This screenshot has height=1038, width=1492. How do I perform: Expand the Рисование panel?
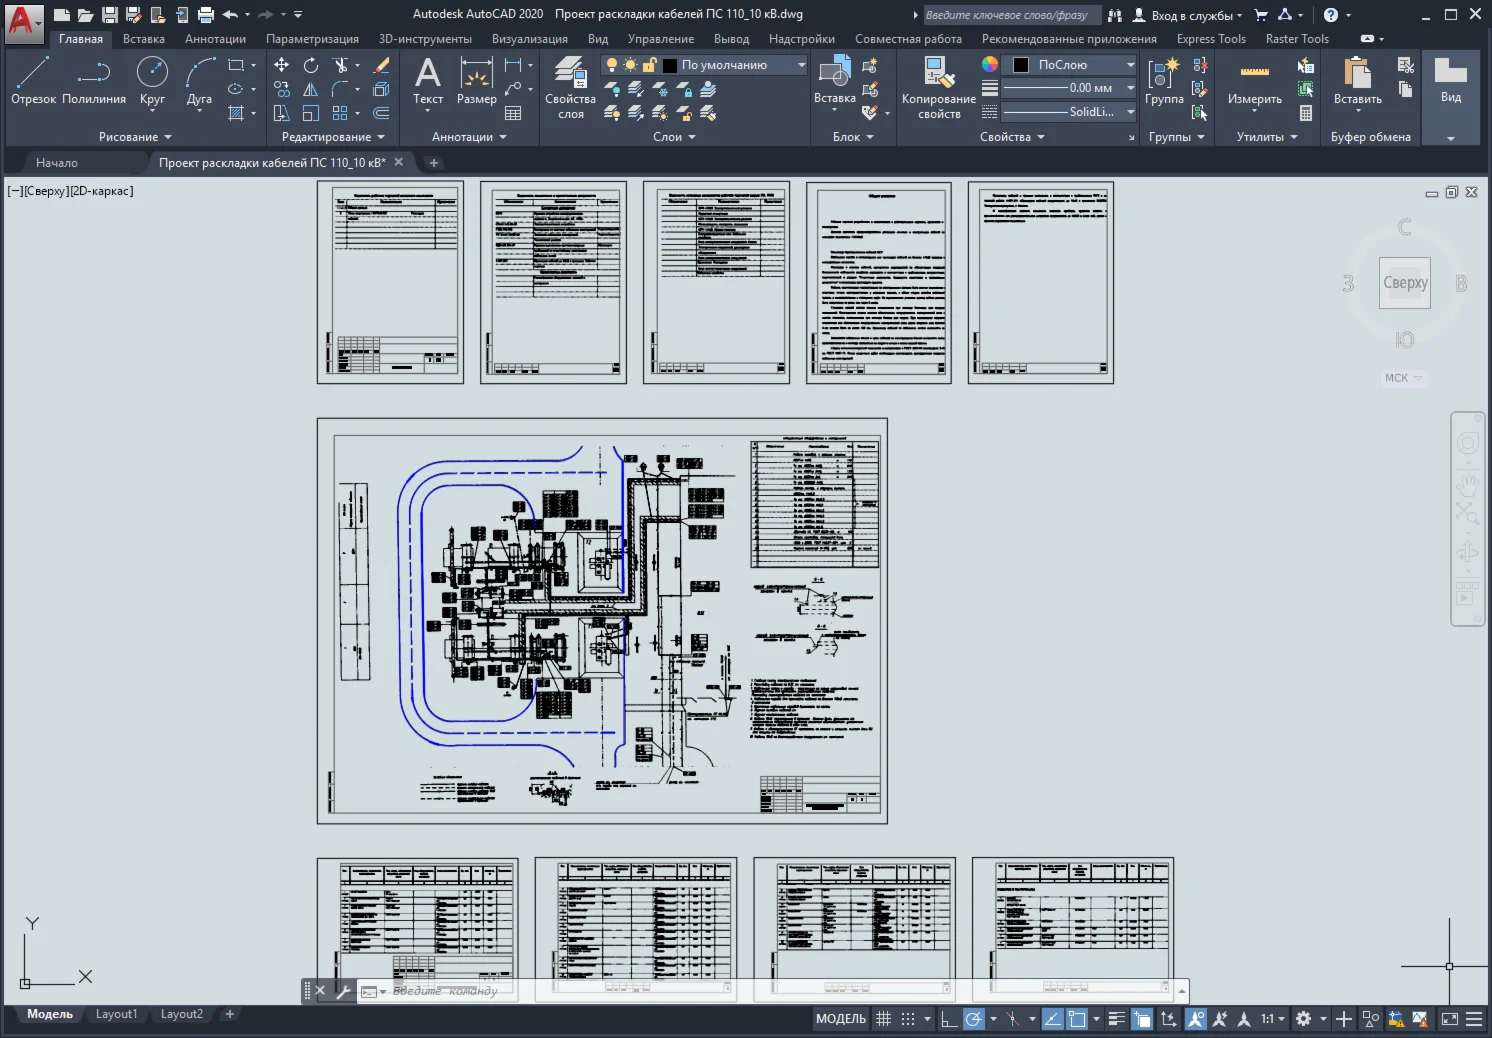coord(135,137)
